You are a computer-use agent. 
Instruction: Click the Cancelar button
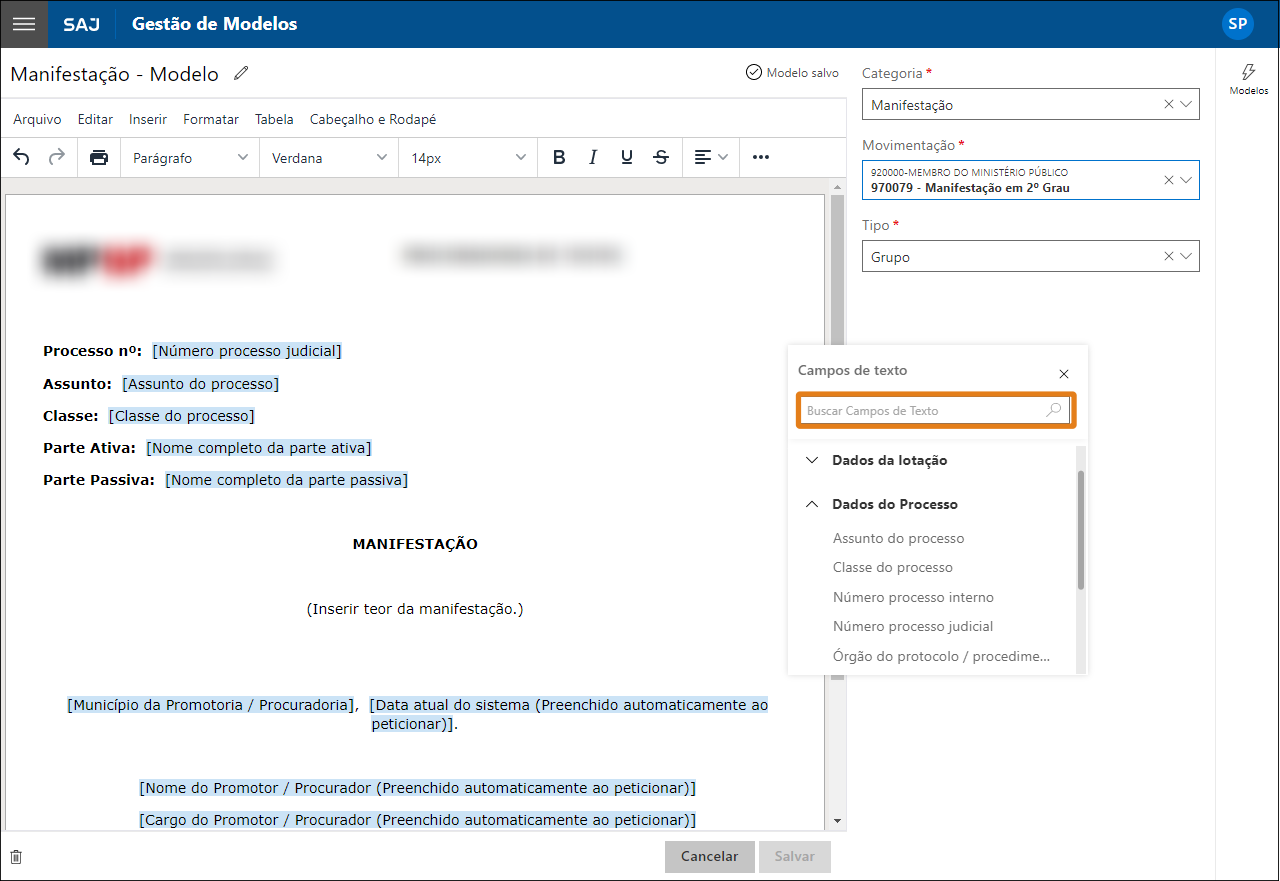pyautogui.click(x=709, y=856)
